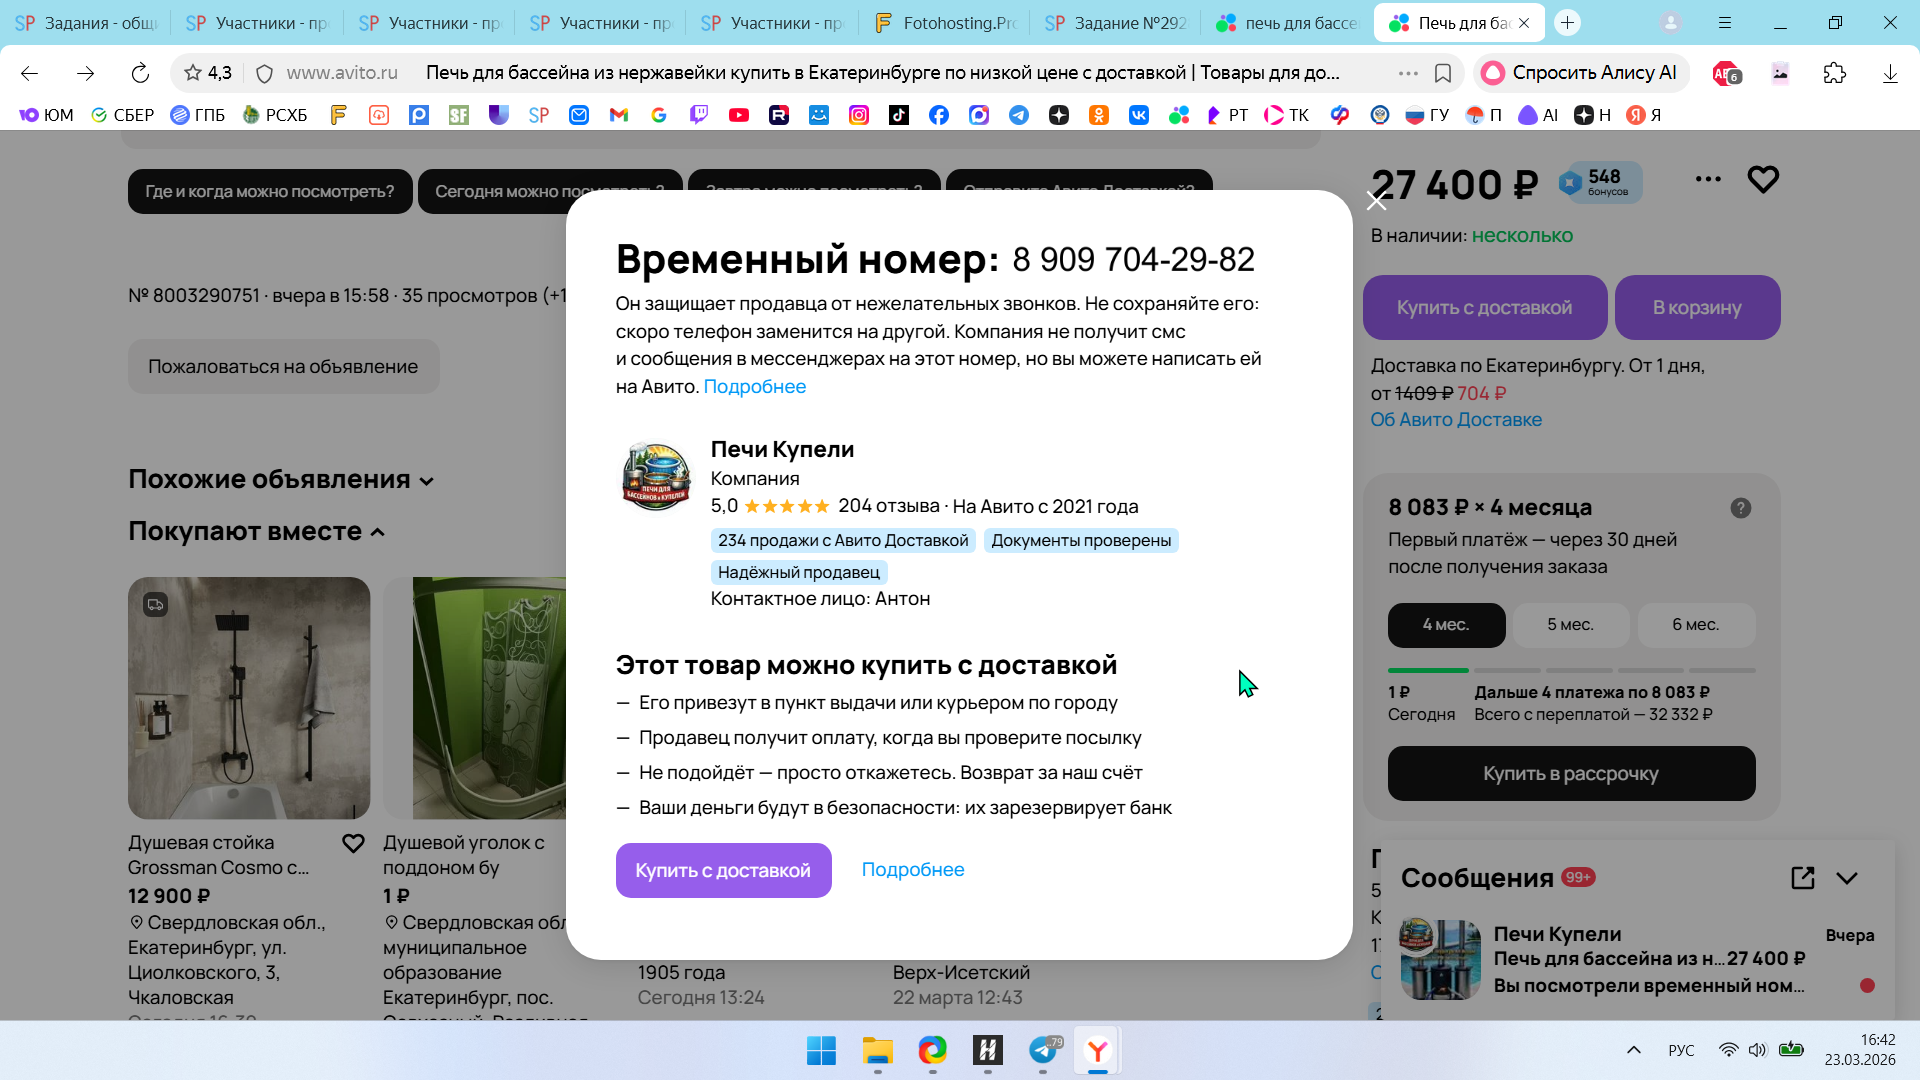Open Подробнее link about temporary number
The height and width of the screenshot is (1080, 1920).
click(x=754, y=387)
